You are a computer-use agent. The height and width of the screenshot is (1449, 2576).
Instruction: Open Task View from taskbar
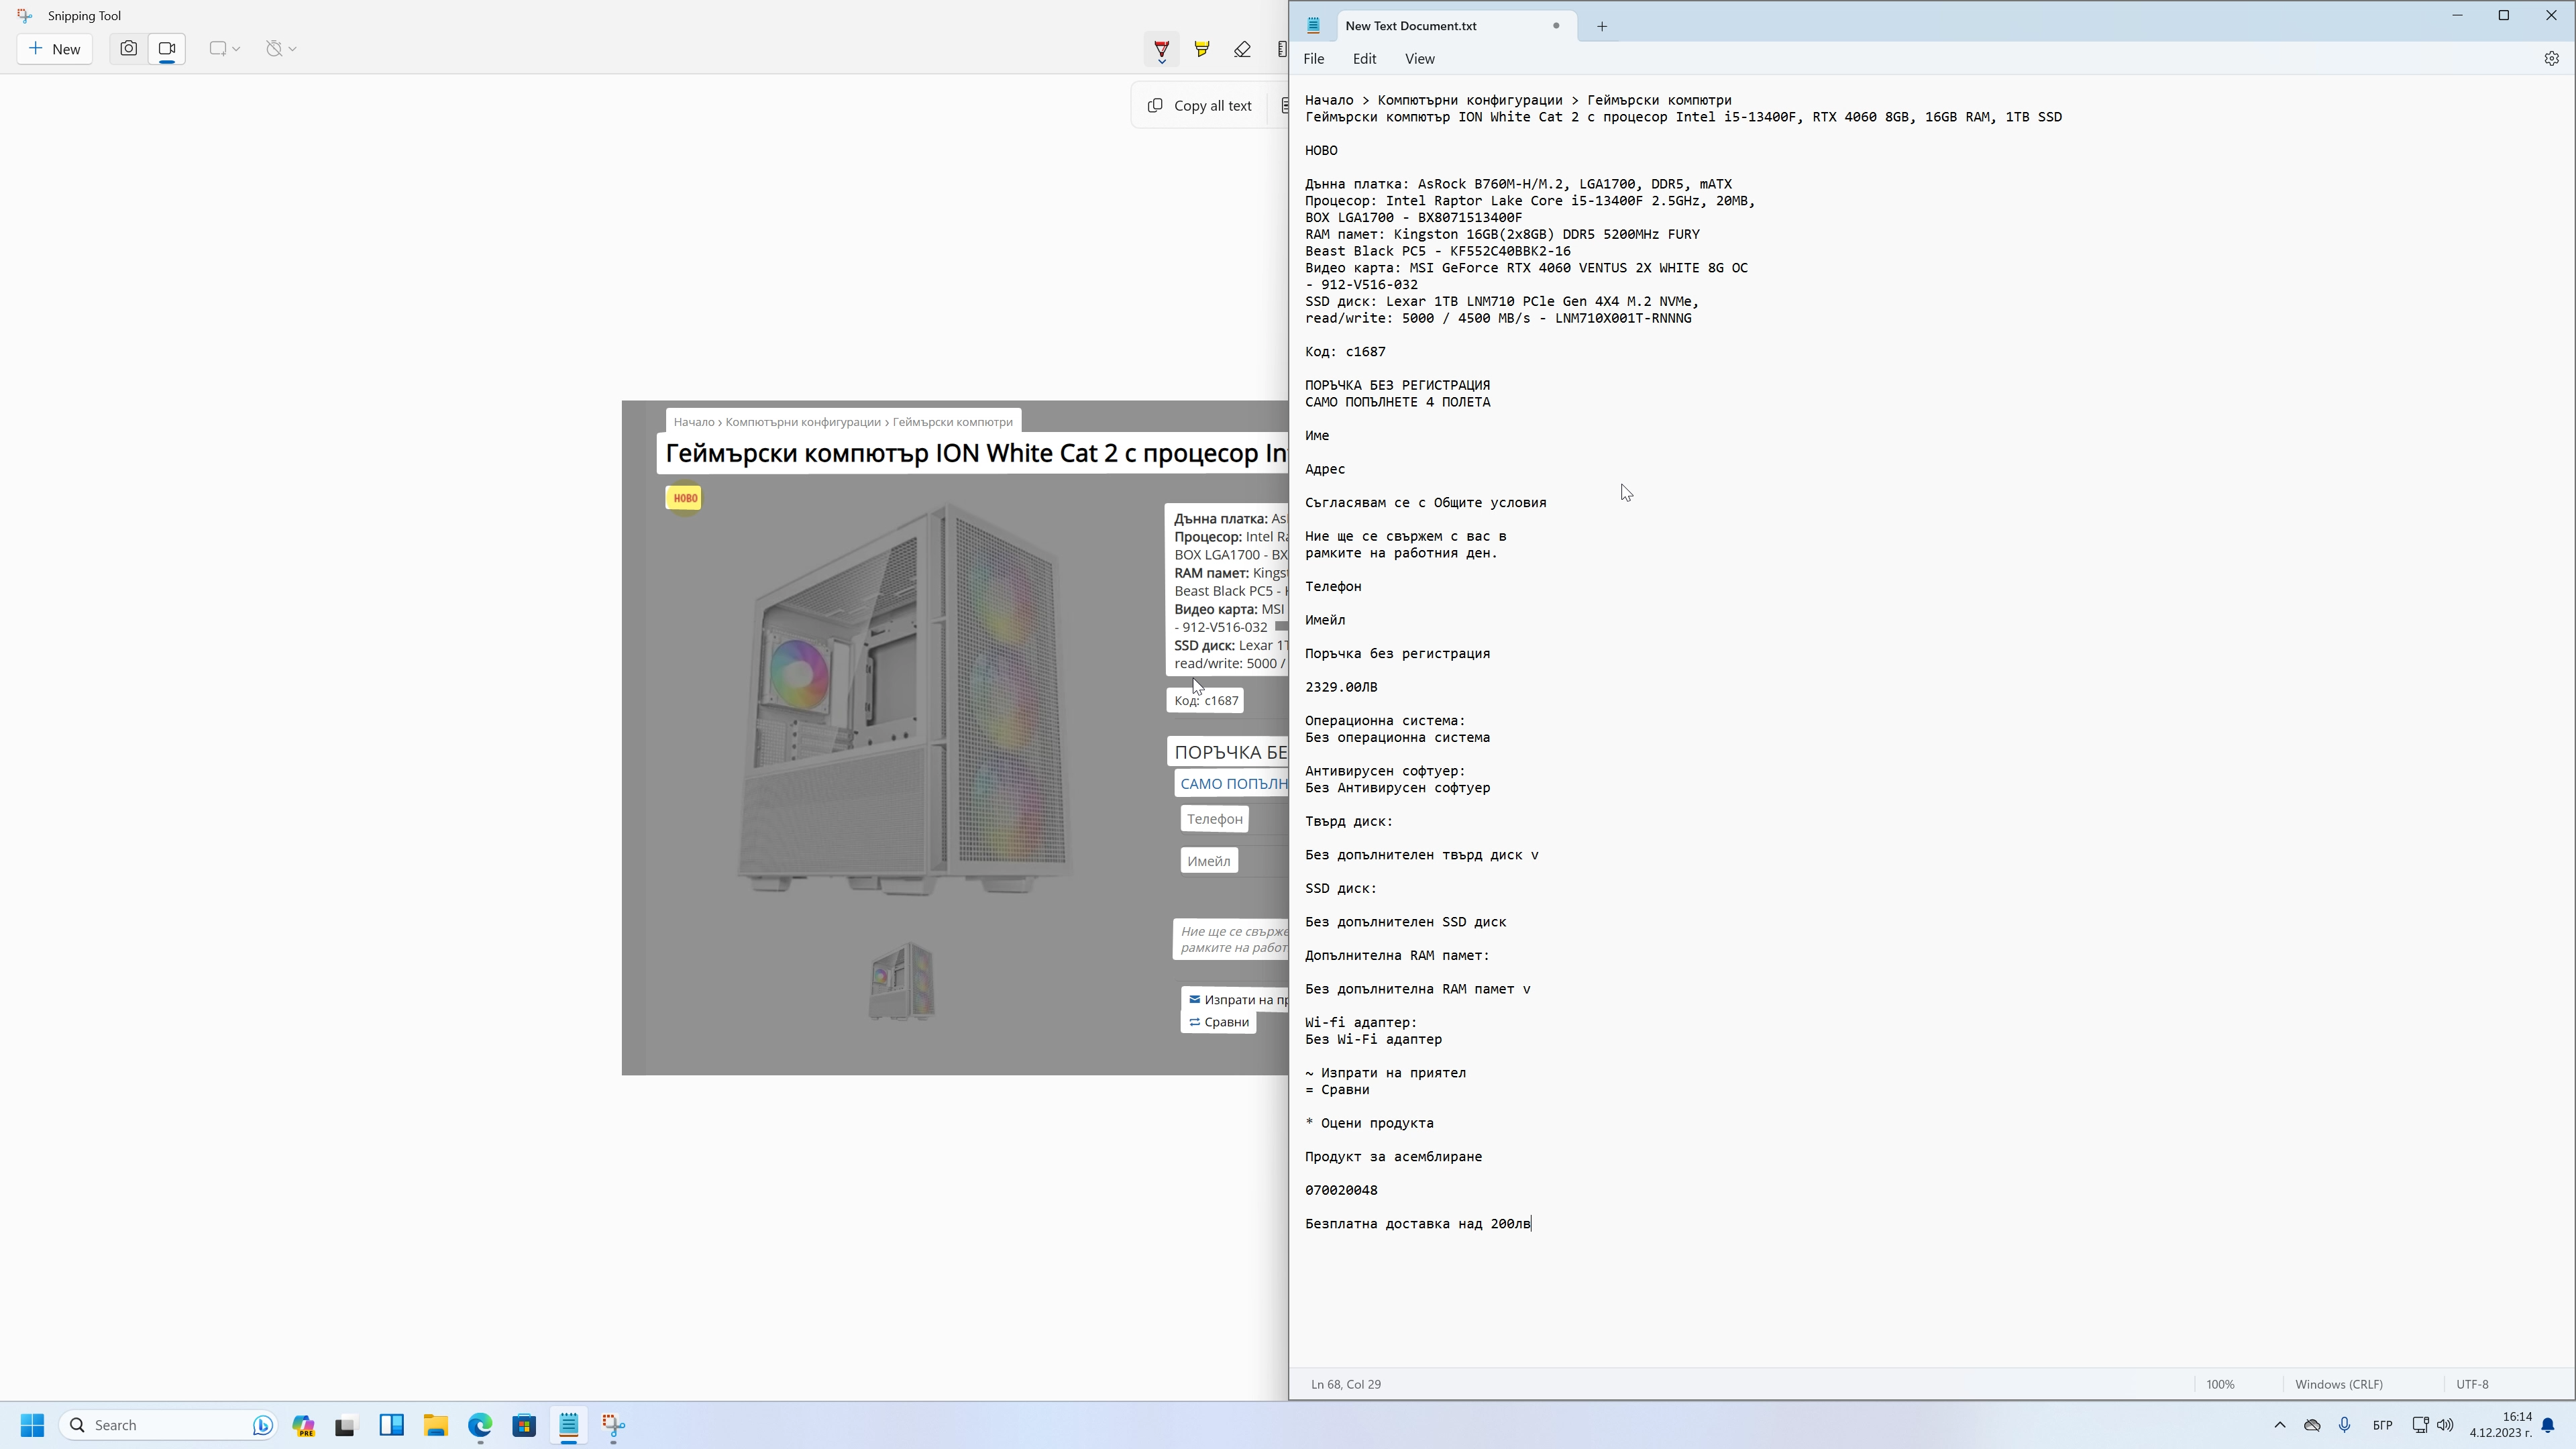click(x=346, y=1425)
